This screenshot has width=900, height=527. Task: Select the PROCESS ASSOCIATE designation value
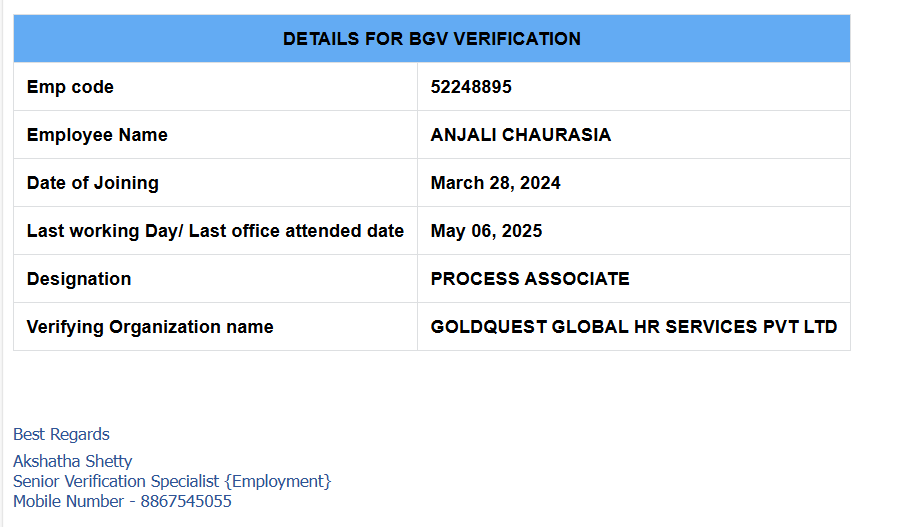[530, 279]
